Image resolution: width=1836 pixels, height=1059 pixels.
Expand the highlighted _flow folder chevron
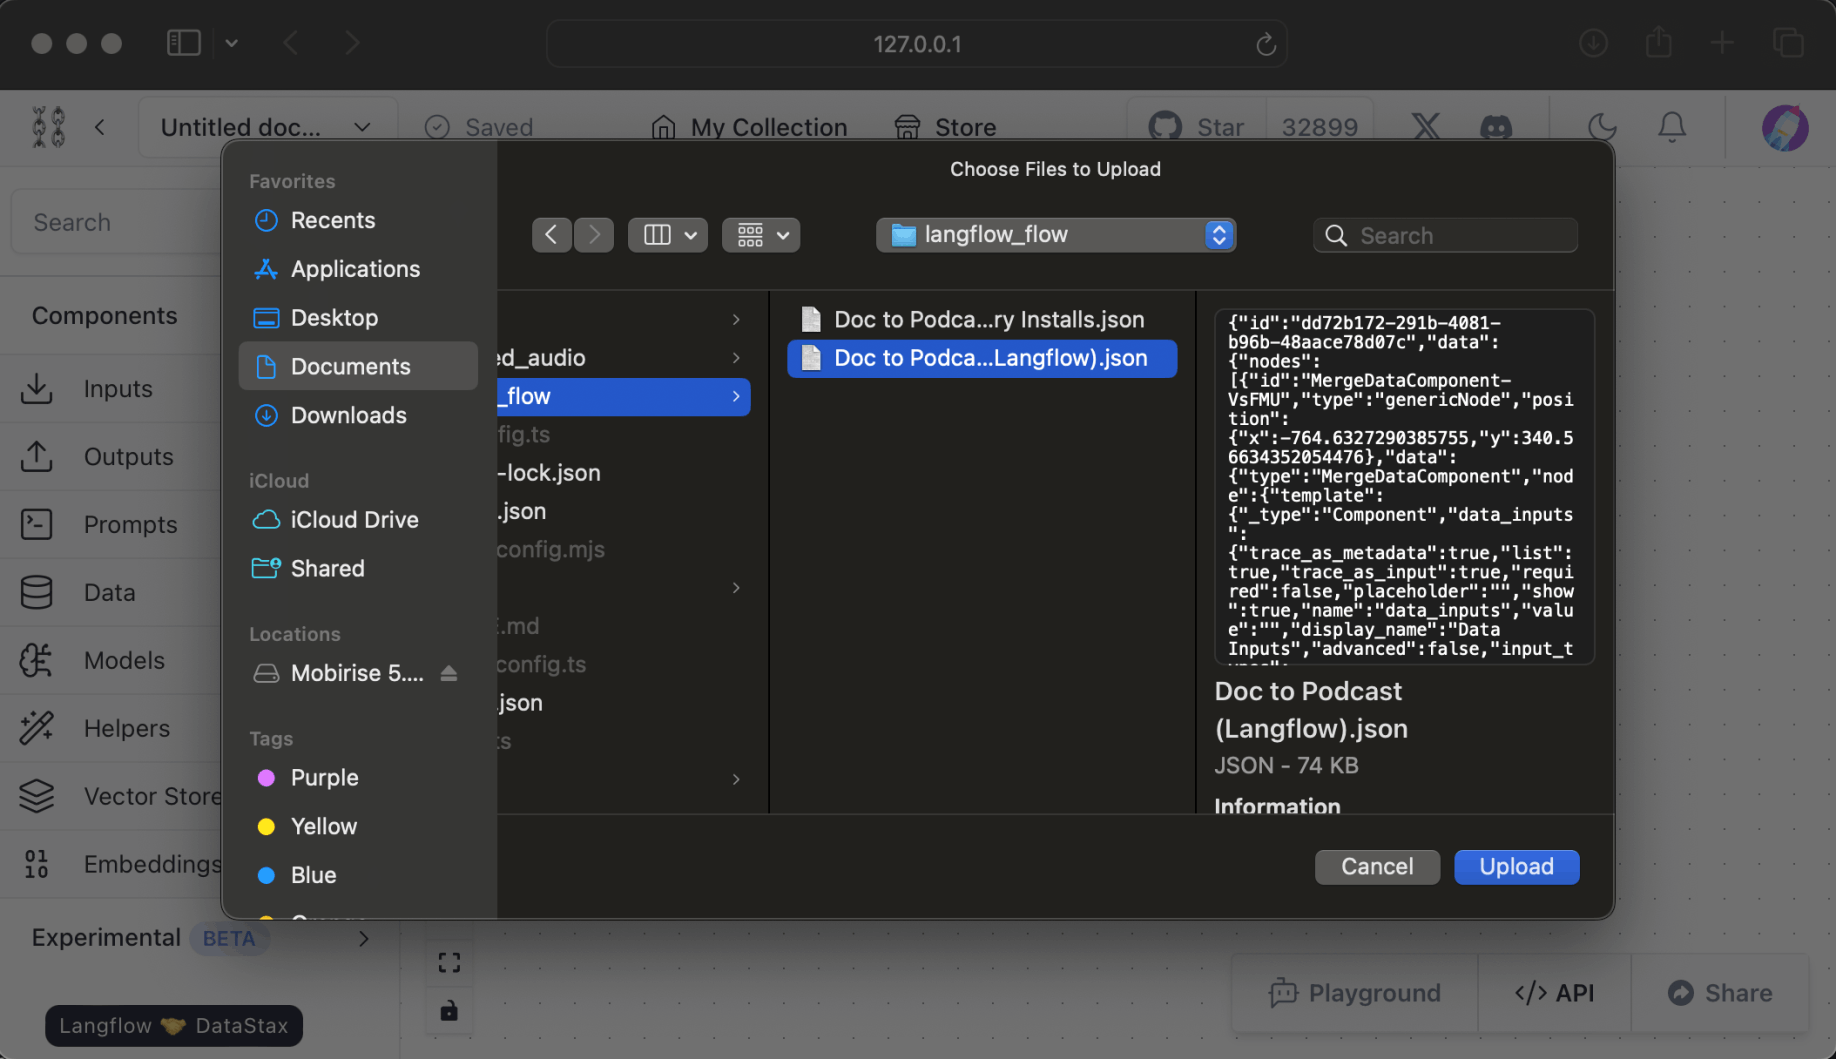click(x=736, y=397)
